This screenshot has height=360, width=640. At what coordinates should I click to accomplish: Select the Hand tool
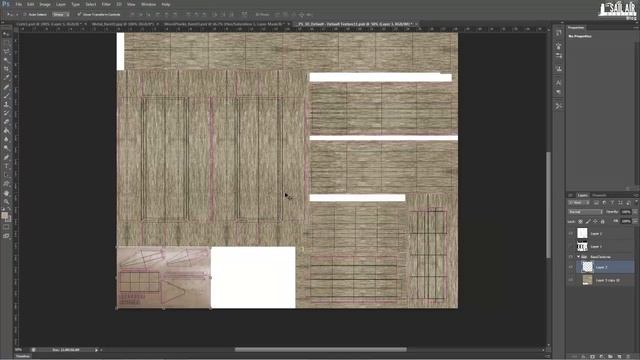click(x=6, y=193)
